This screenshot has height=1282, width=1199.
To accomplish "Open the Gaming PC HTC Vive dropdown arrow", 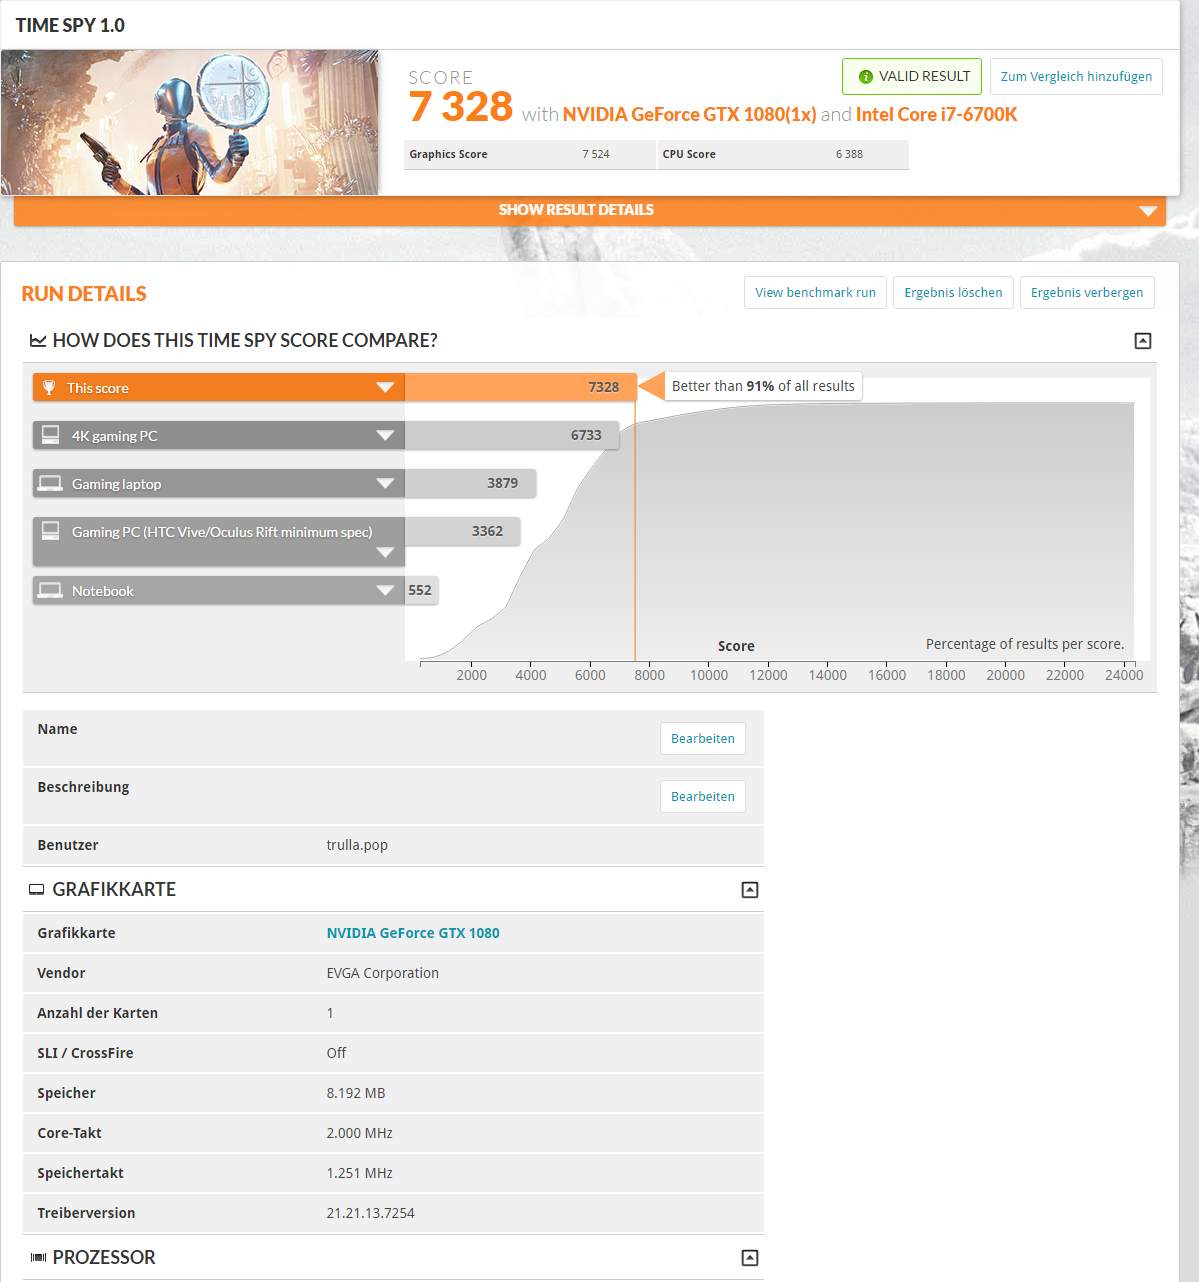I will click(385, 552).
